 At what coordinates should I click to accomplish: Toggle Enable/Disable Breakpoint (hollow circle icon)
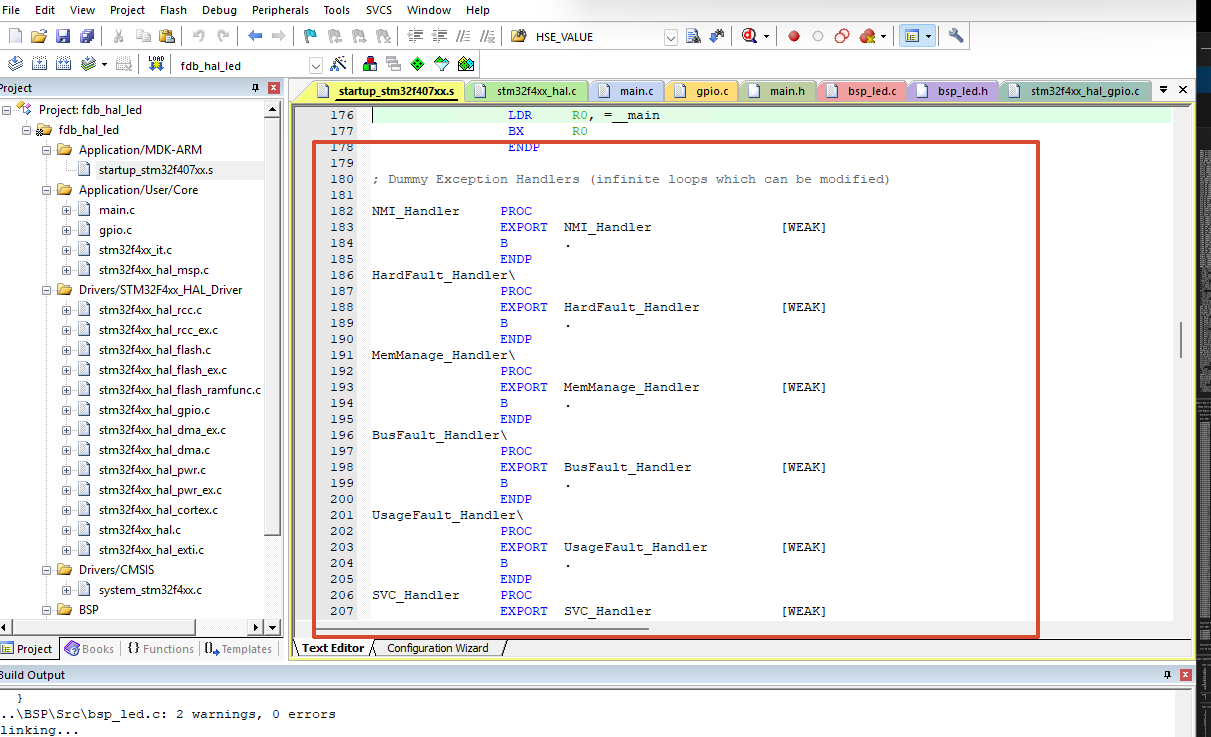[818, 36]
